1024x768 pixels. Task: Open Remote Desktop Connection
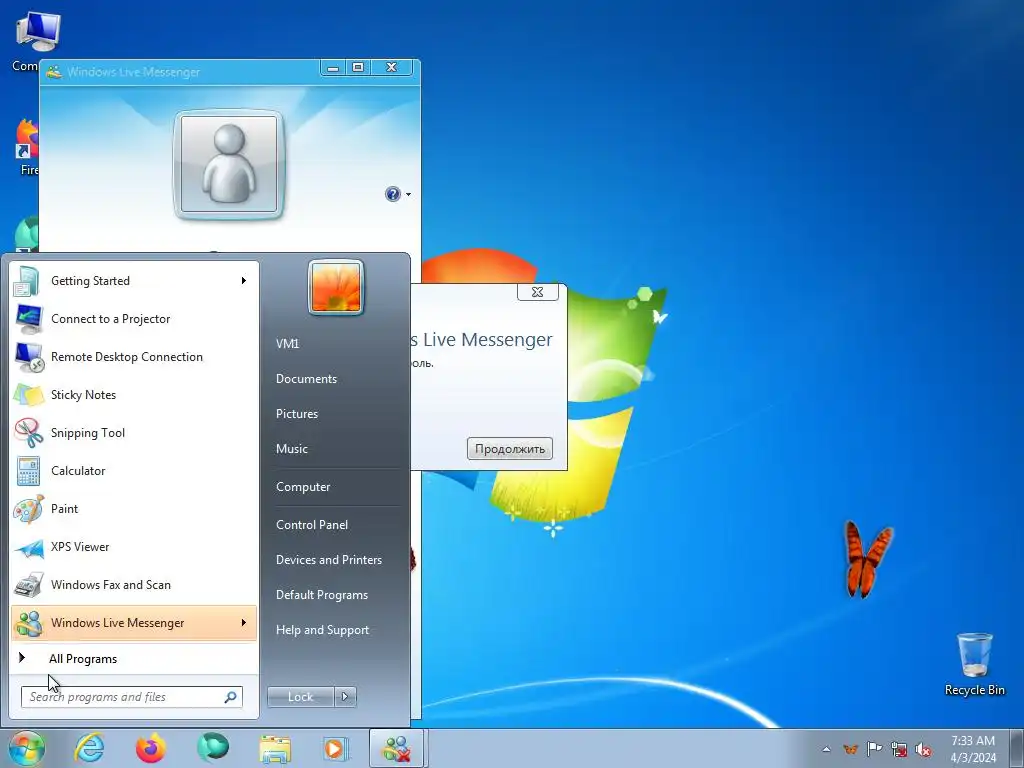[134, 357]
